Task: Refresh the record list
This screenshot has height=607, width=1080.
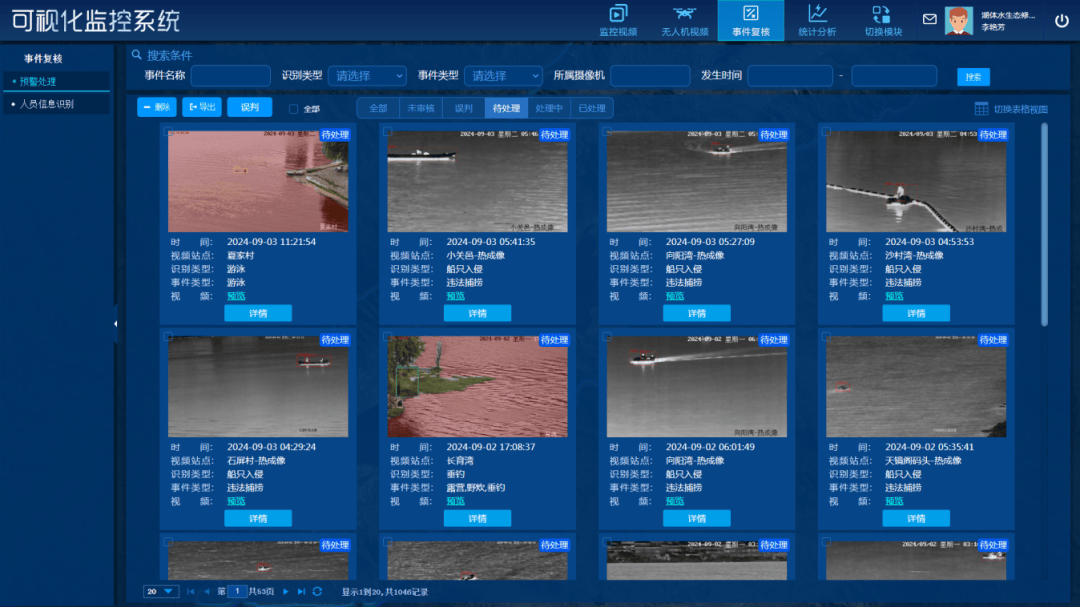Action: (x=318, y=592)
